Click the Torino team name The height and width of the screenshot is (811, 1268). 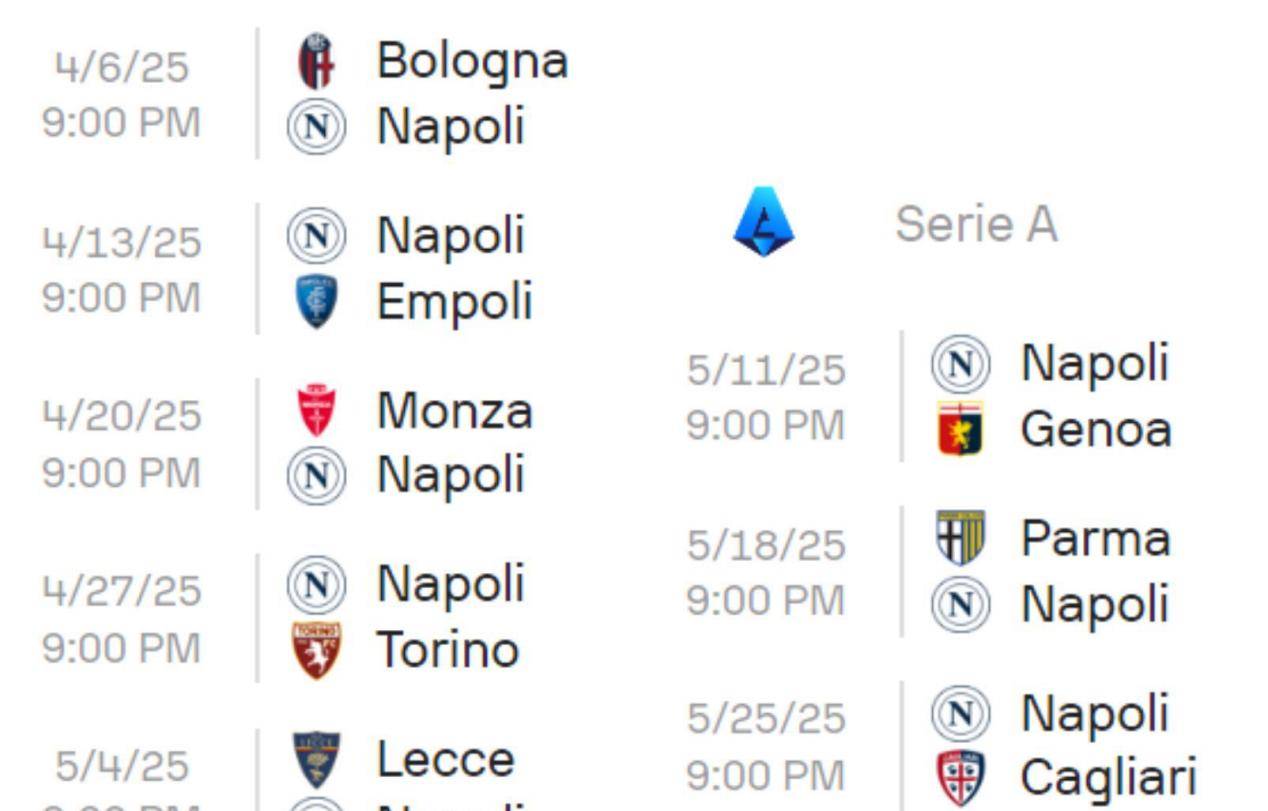point(447,649)
